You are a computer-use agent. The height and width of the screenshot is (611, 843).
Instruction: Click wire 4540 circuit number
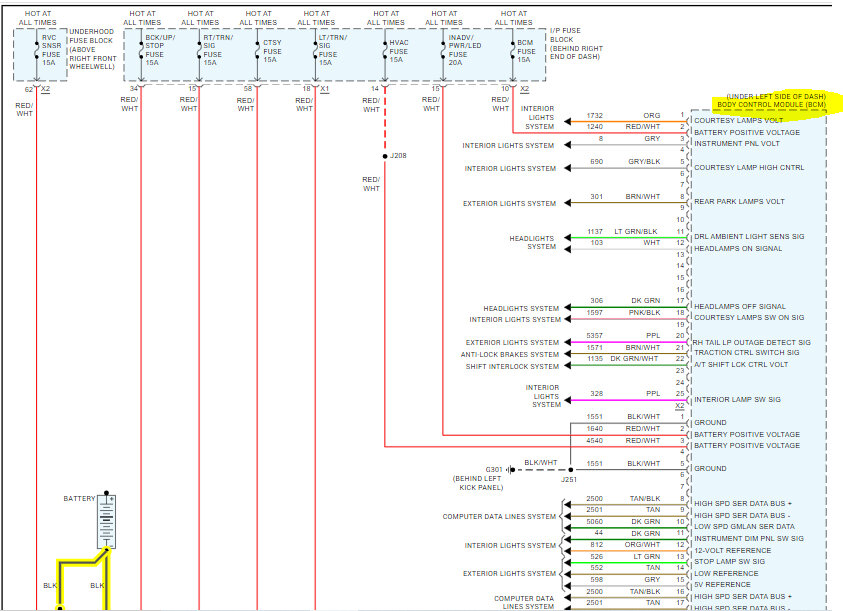tap(595, 441)
